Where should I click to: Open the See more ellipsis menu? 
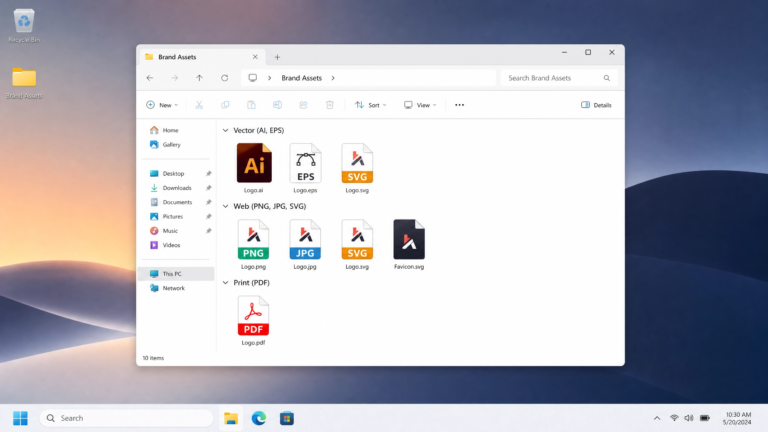pos(459,105)
